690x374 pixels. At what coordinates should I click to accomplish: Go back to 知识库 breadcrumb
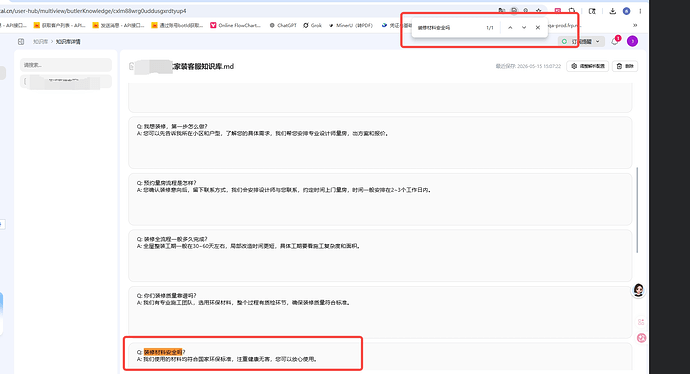click(40, 41)
